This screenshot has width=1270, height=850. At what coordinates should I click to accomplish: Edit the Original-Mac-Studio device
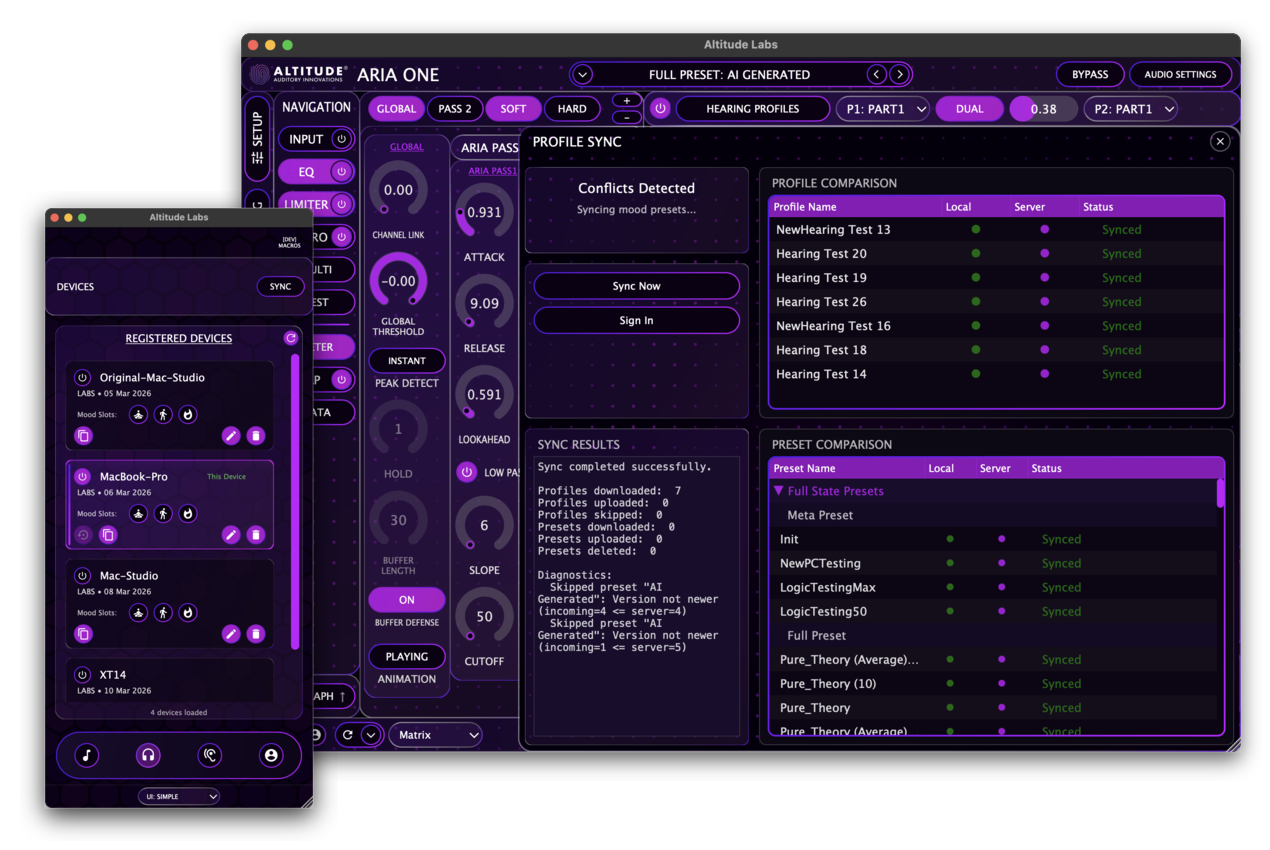(231, 436)
